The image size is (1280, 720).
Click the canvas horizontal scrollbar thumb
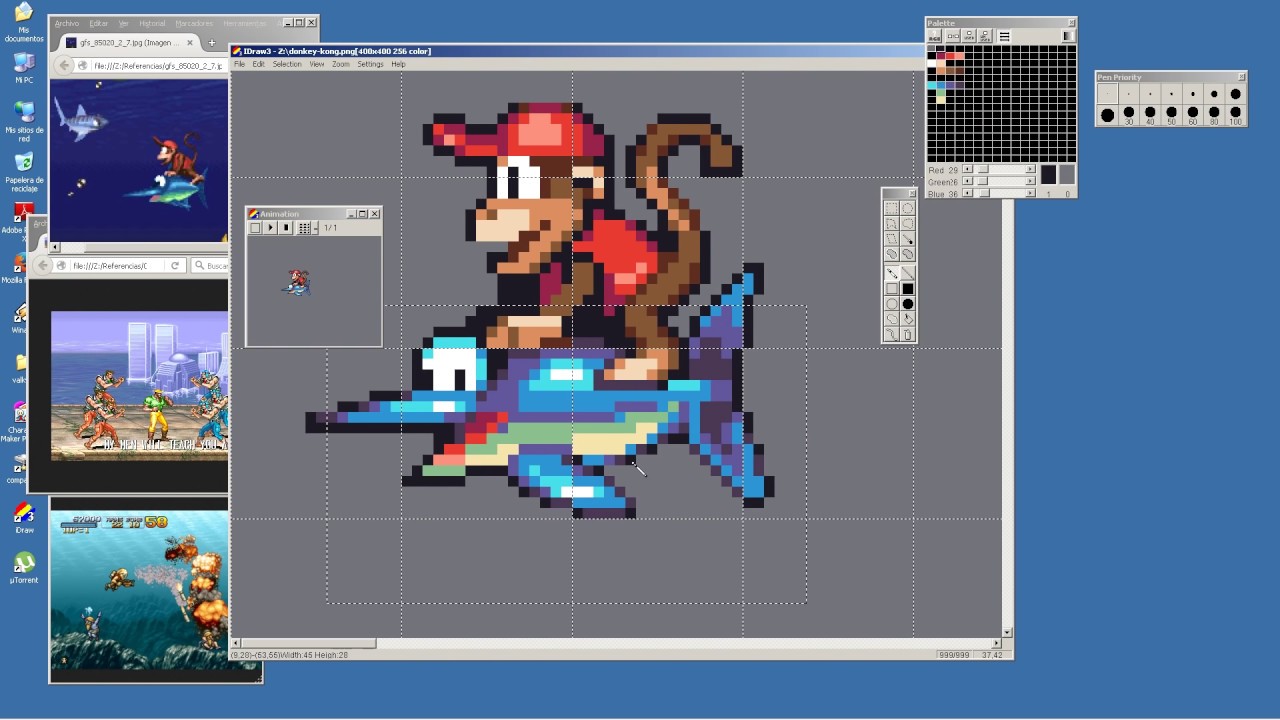point(309,643)
